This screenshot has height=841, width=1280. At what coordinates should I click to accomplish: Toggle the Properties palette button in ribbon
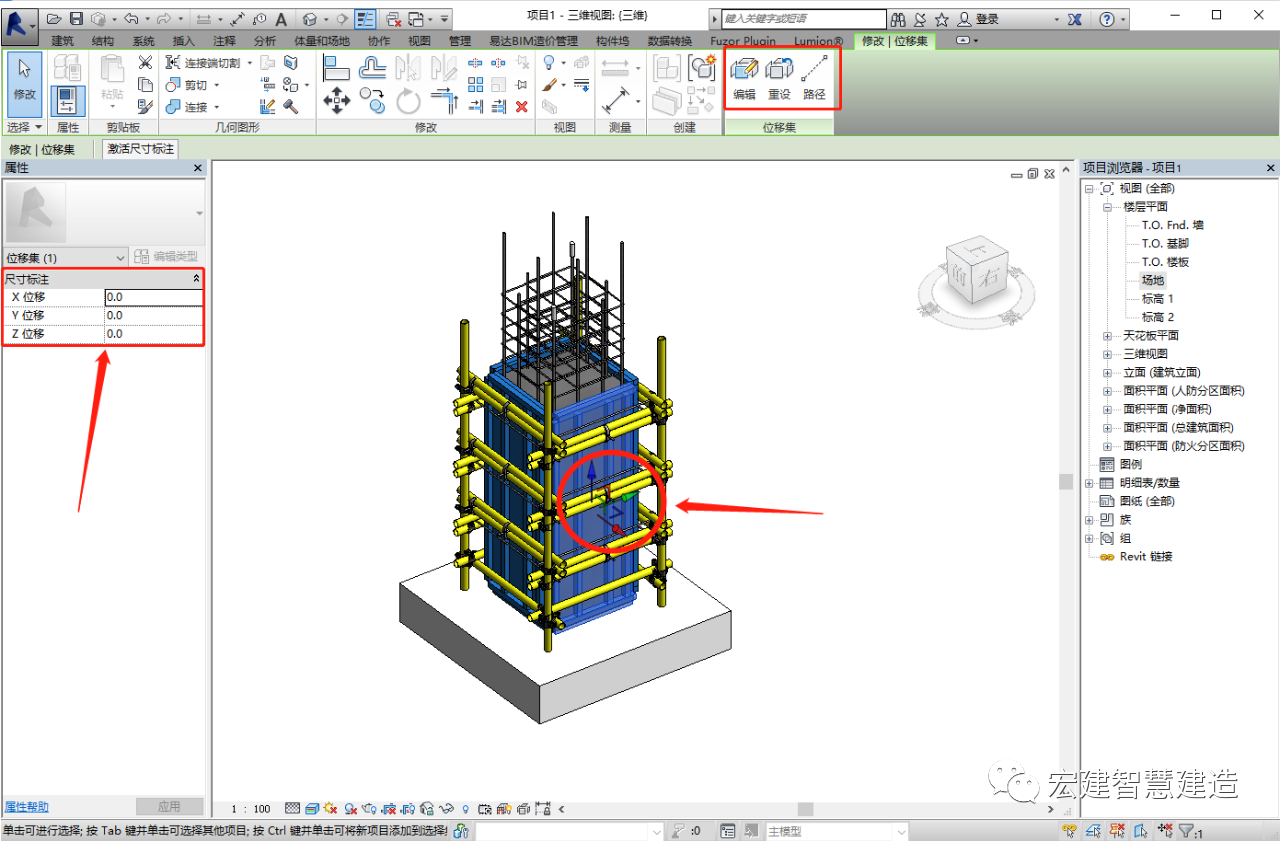coord(68,100)
